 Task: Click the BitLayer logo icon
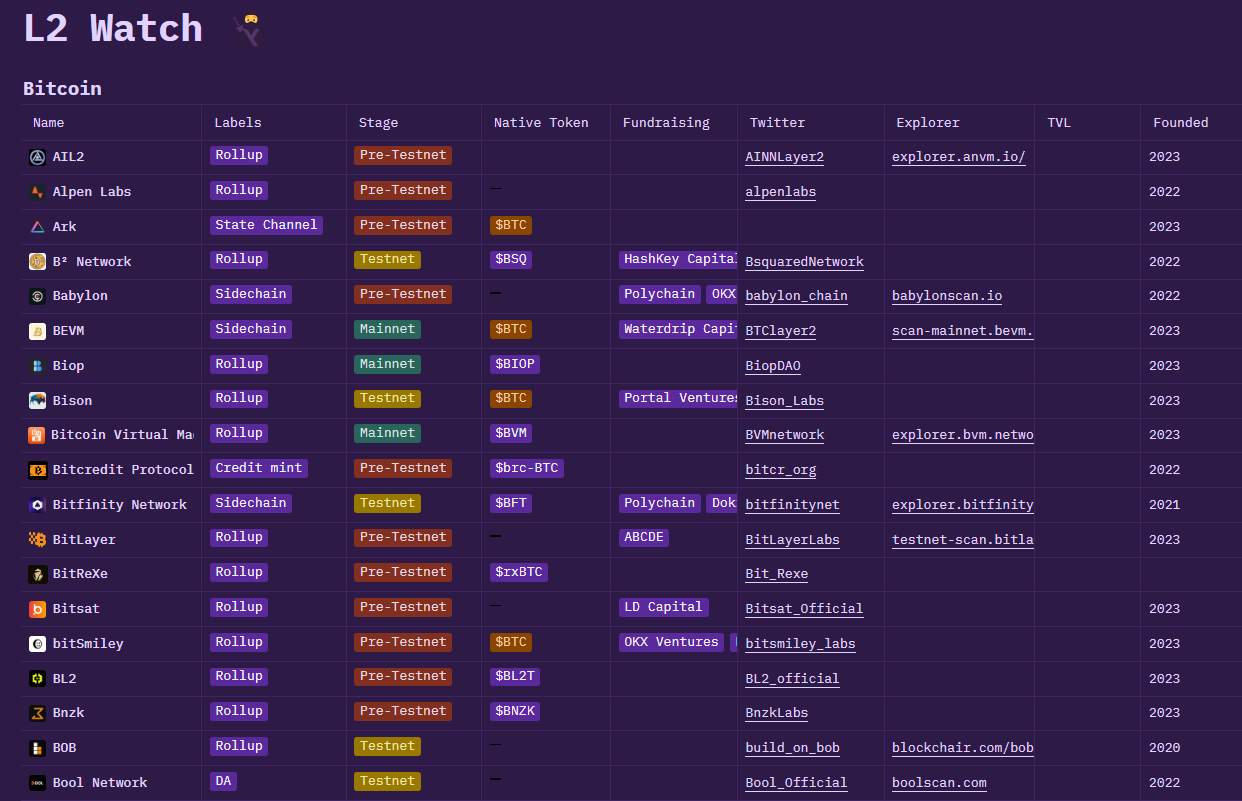[37, 540]
